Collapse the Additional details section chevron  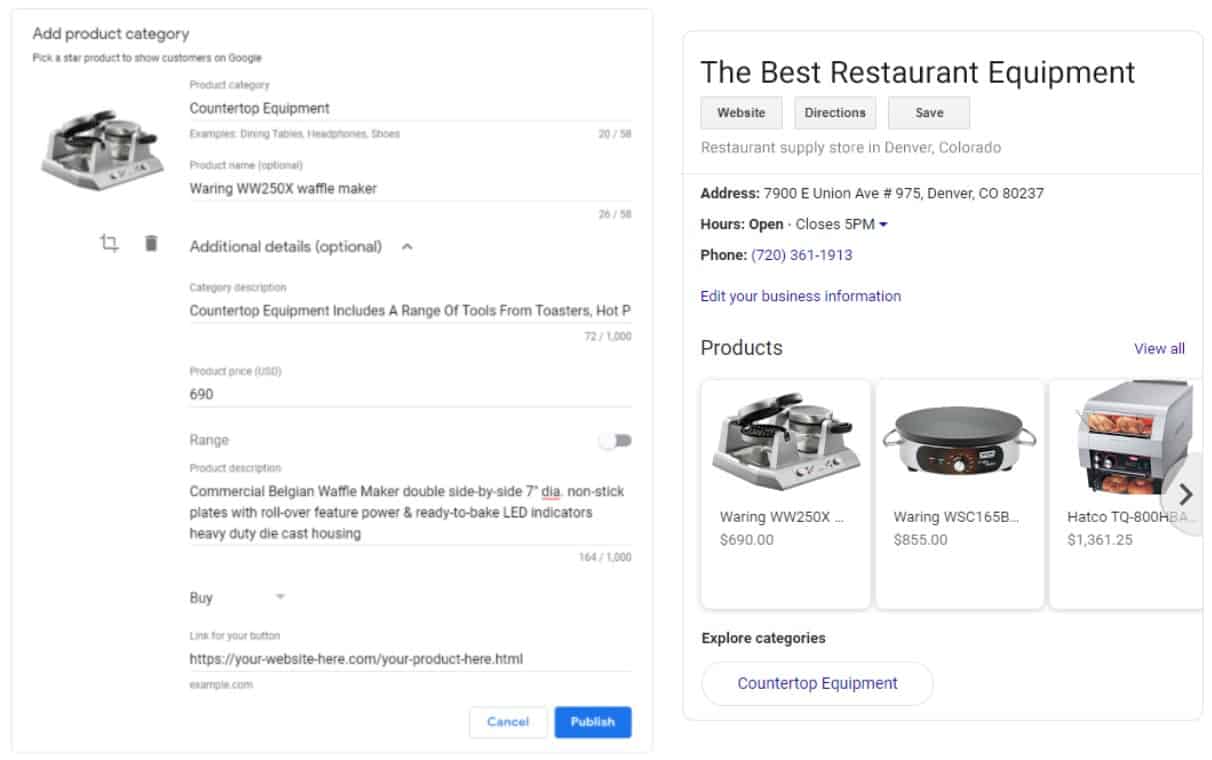(x=407, y=247)
